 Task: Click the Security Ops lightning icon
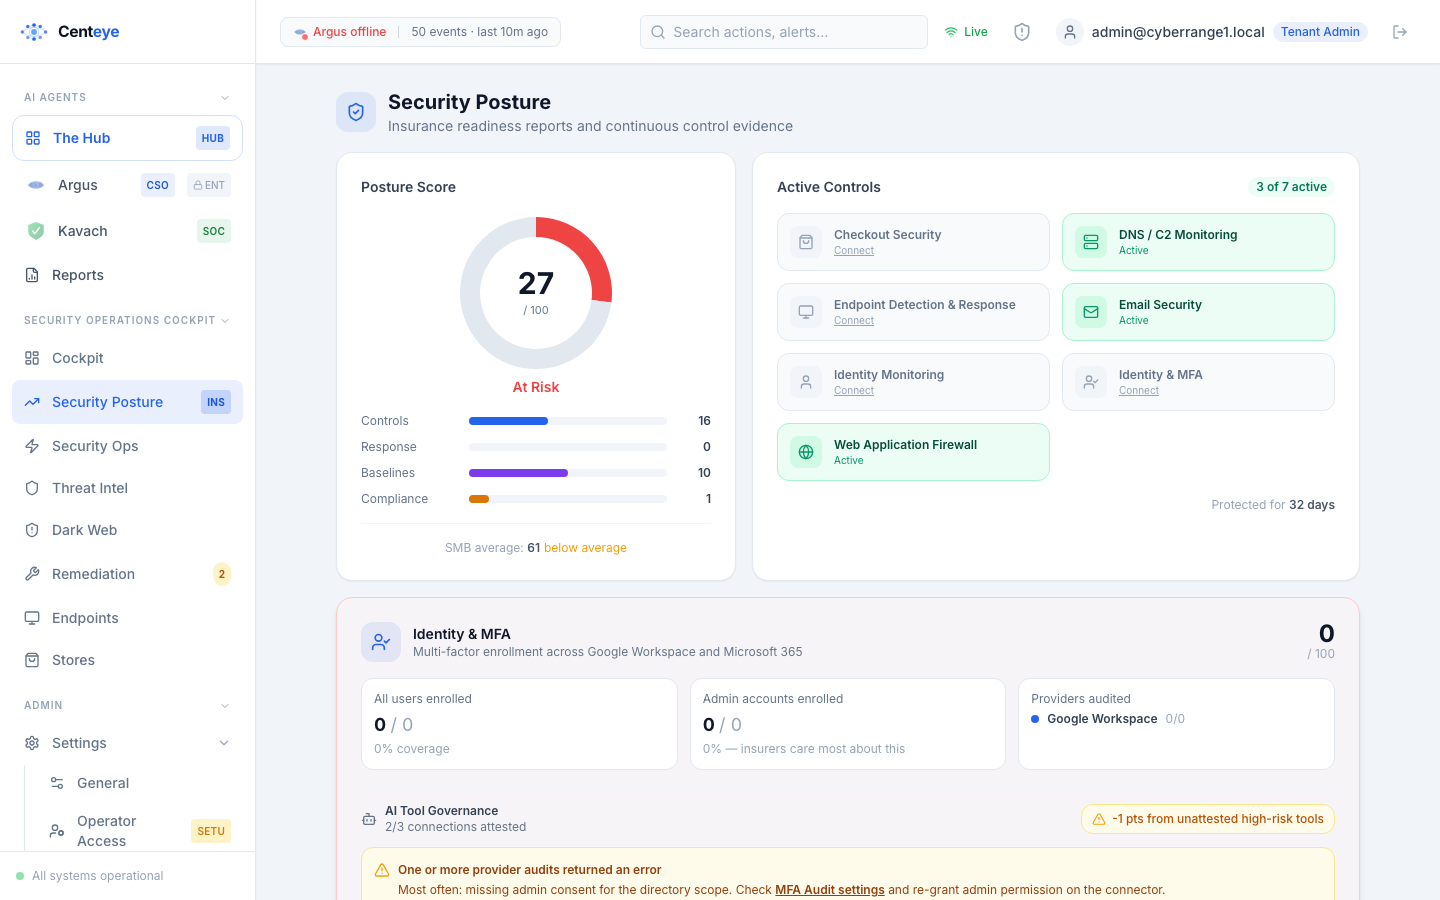pos(32,446)
